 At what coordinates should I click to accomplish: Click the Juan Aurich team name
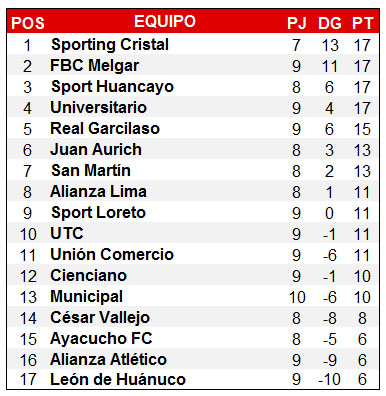[x=96, y=149]
